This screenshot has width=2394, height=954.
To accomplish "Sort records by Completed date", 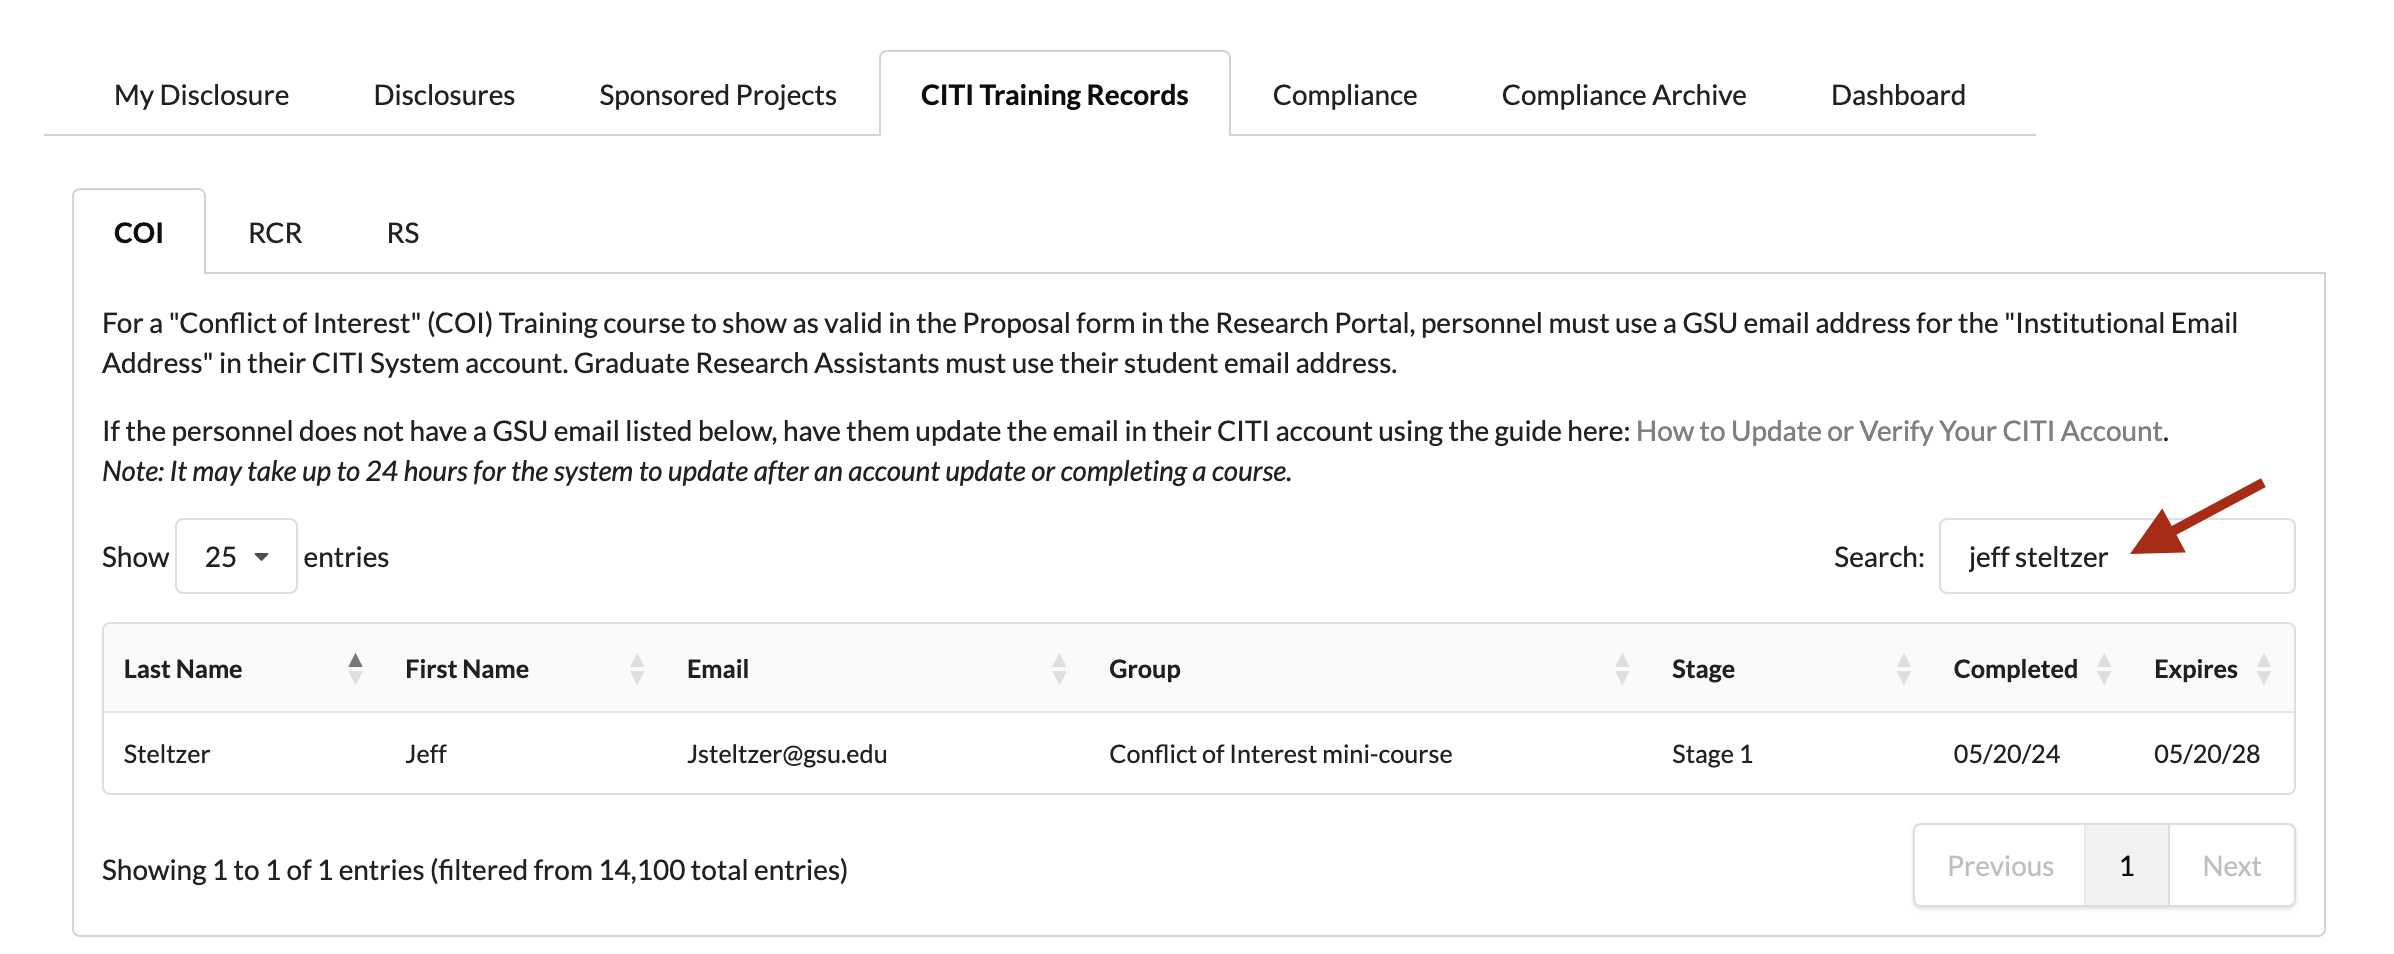I will point(2104,668).
